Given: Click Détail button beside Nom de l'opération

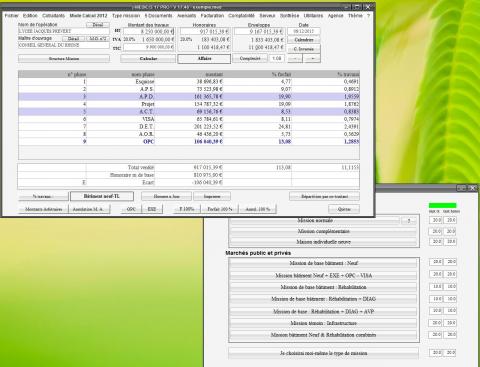Looking at the screenshot, I should pyautogui.click(x=98, y=25).
